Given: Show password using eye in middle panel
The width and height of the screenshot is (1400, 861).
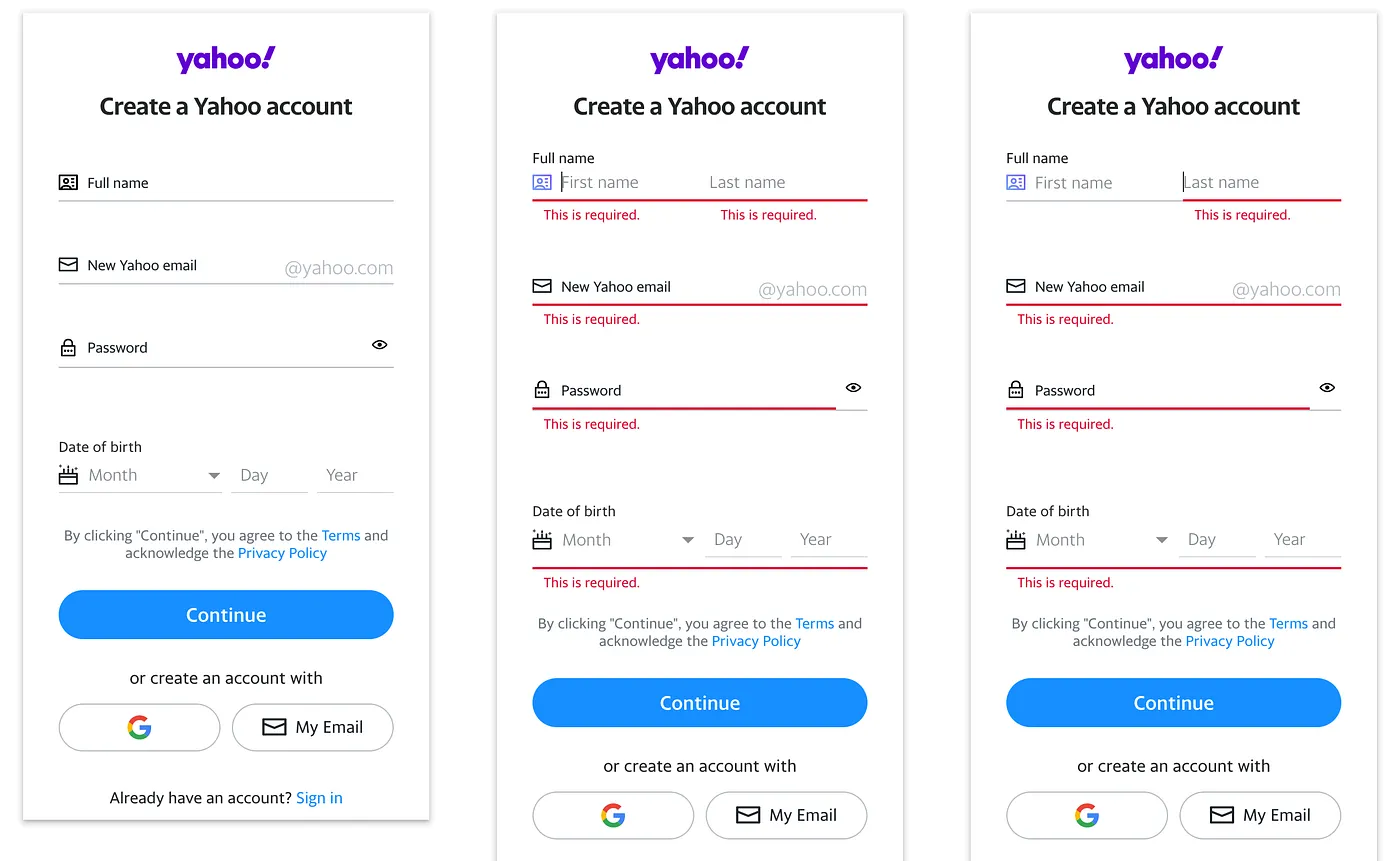Looking at the screenshot, I should pyautogui.click(x=853, y=388).
